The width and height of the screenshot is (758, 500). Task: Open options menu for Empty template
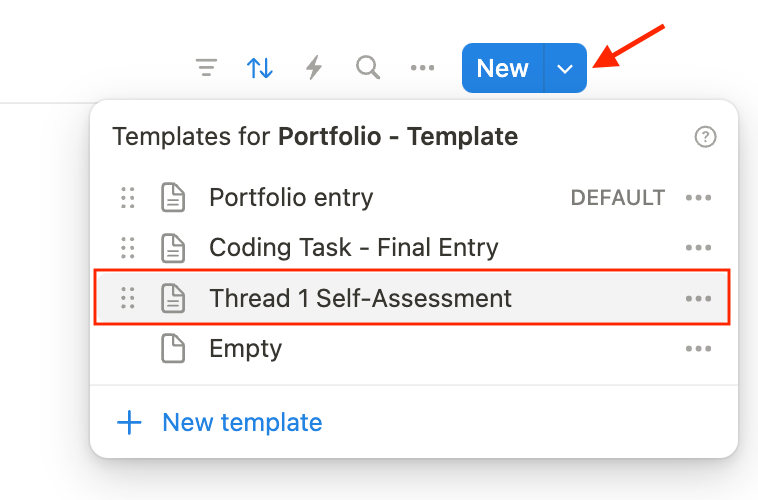(698, 349)
